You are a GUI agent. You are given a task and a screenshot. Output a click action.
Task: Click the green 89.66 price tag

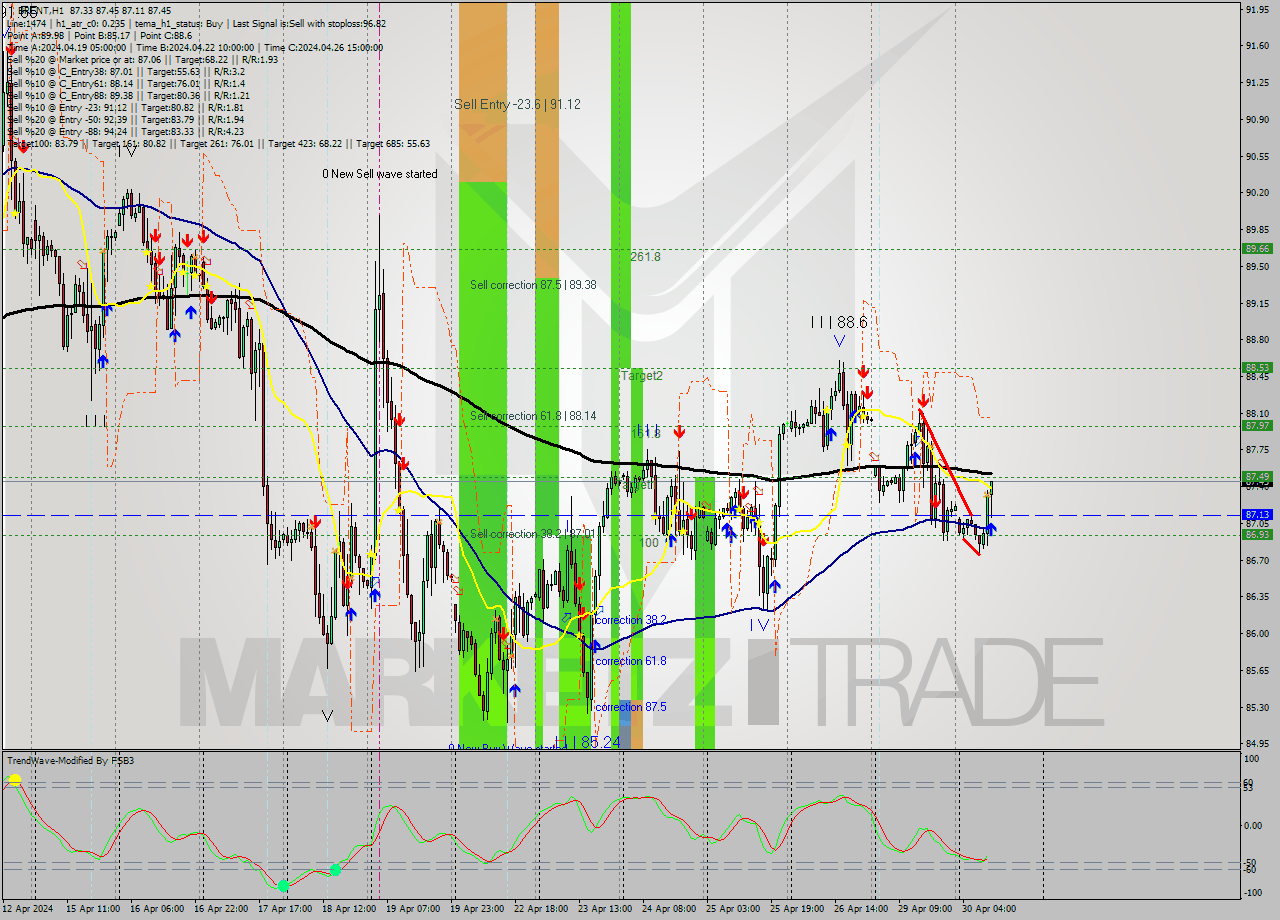tap(1257, 249)
